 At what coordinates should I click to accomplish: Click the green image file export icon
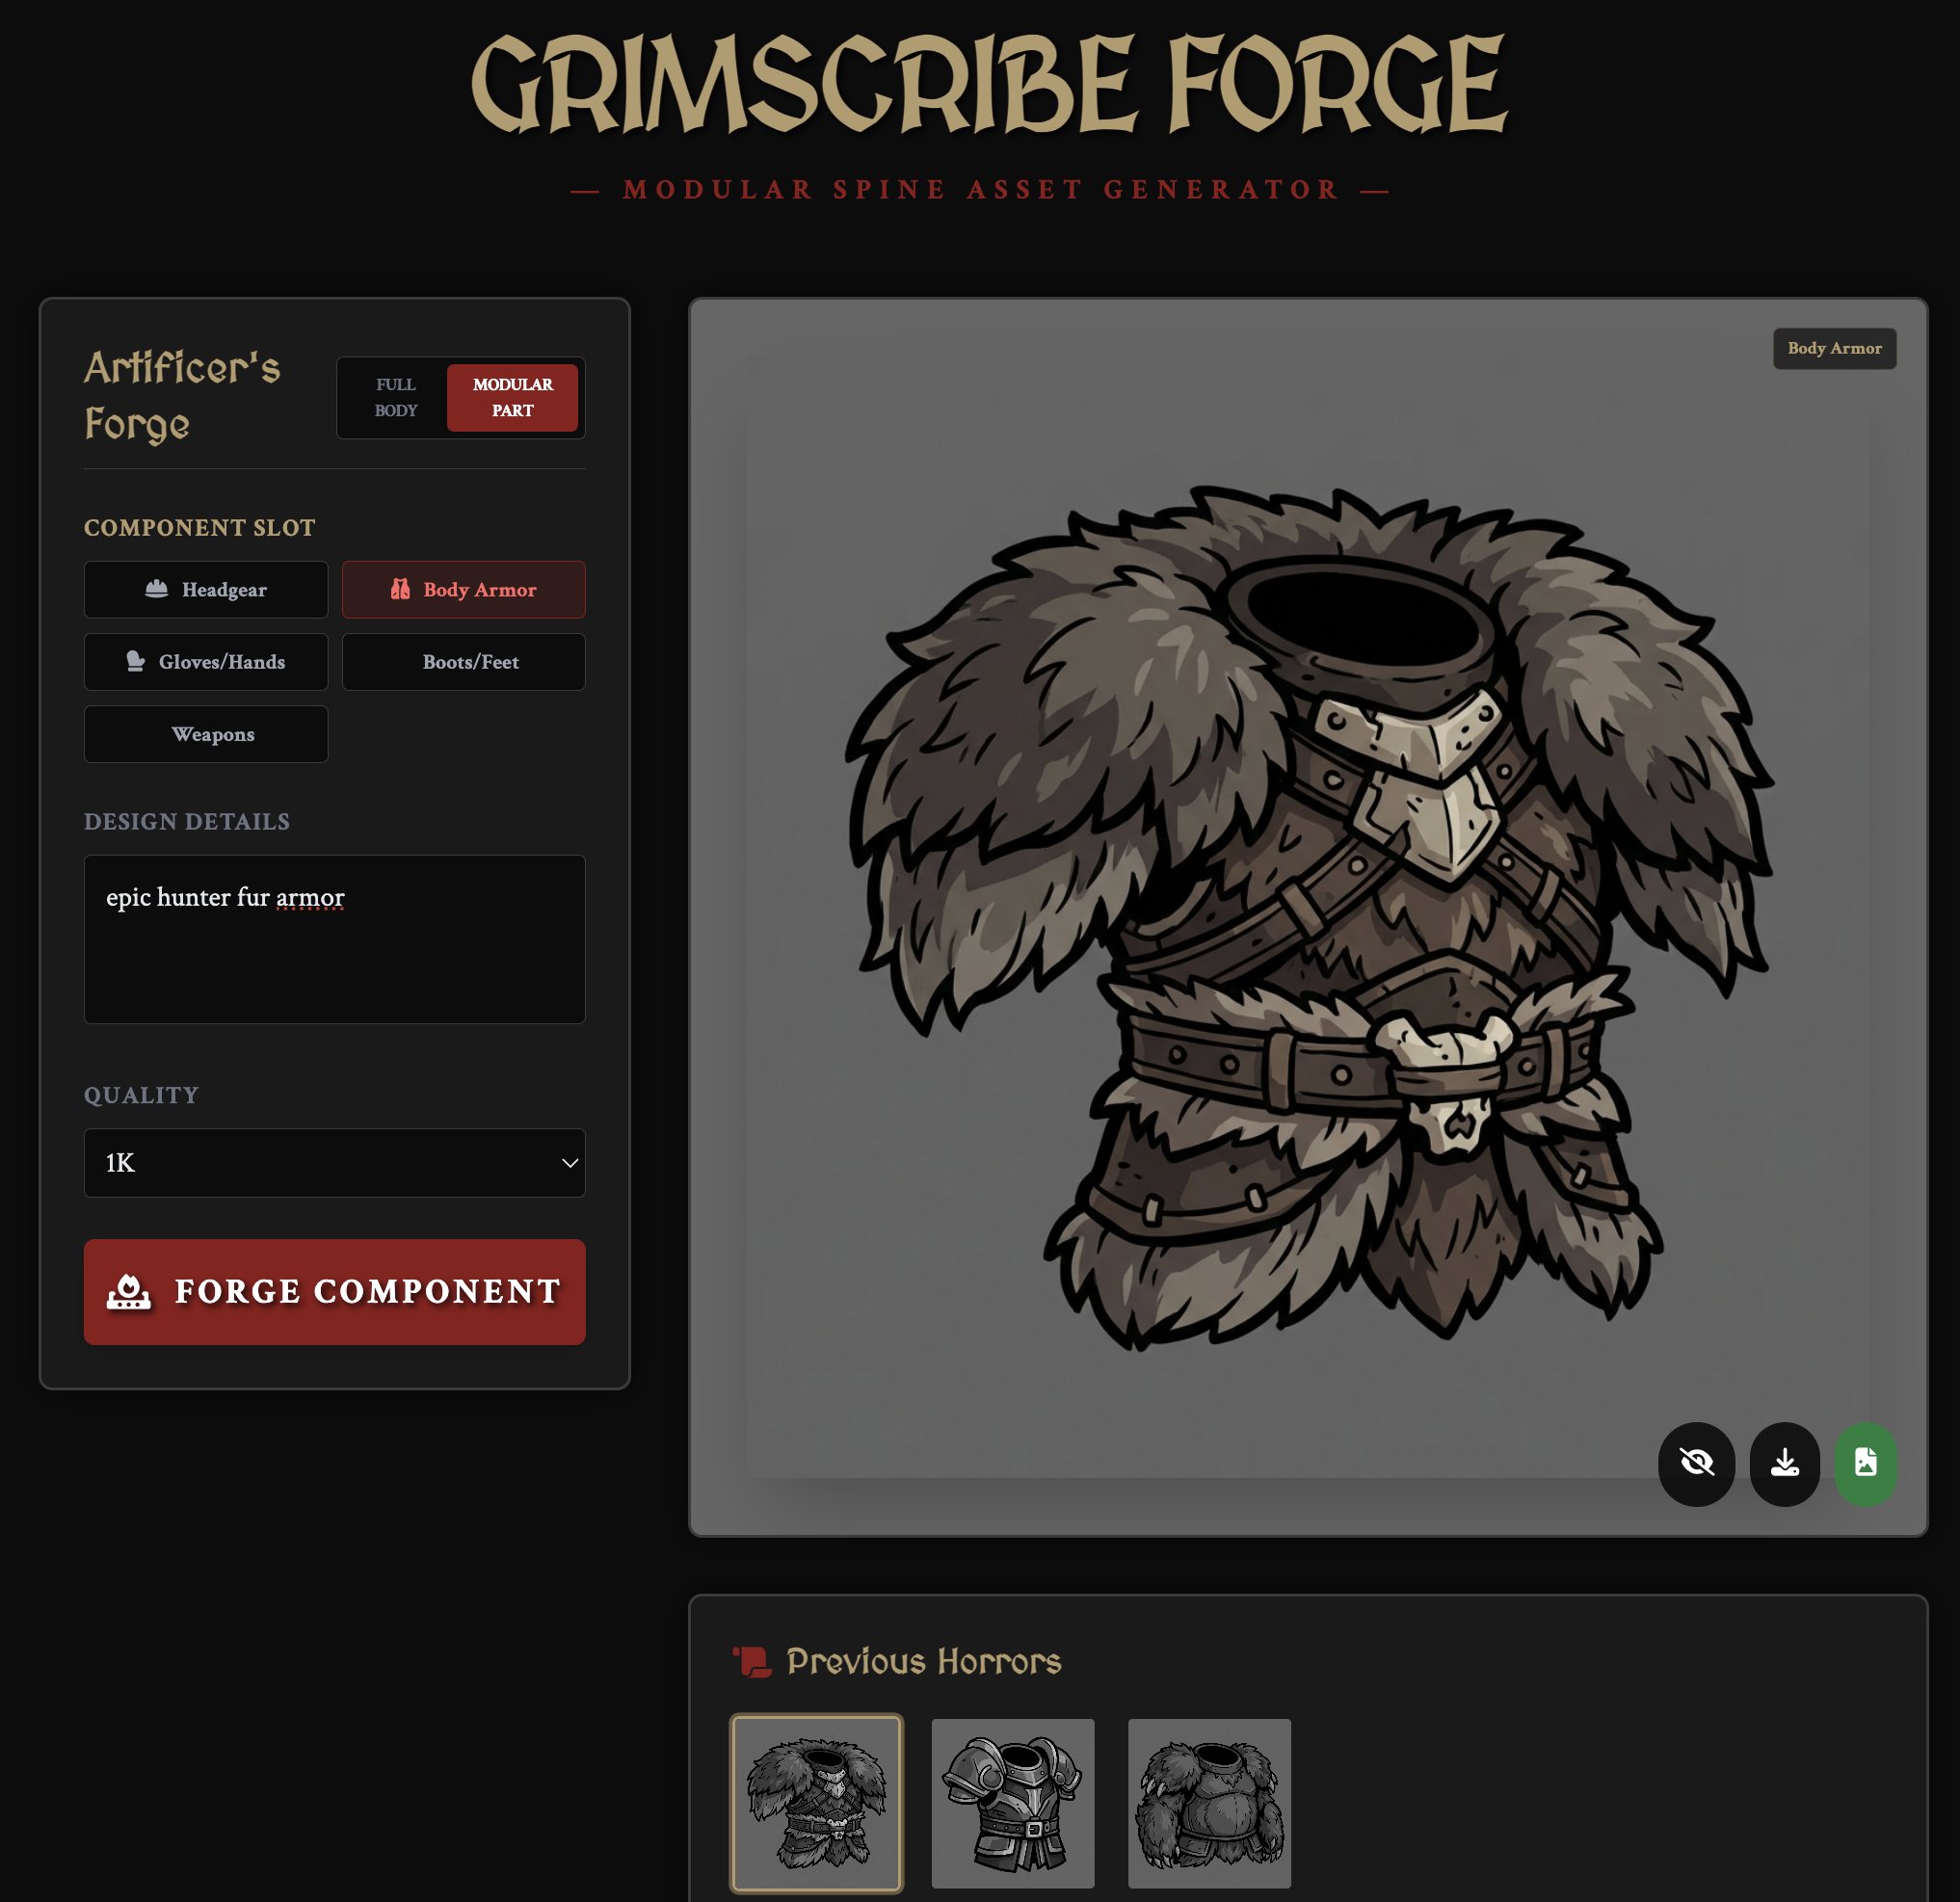[1865, 1463]
